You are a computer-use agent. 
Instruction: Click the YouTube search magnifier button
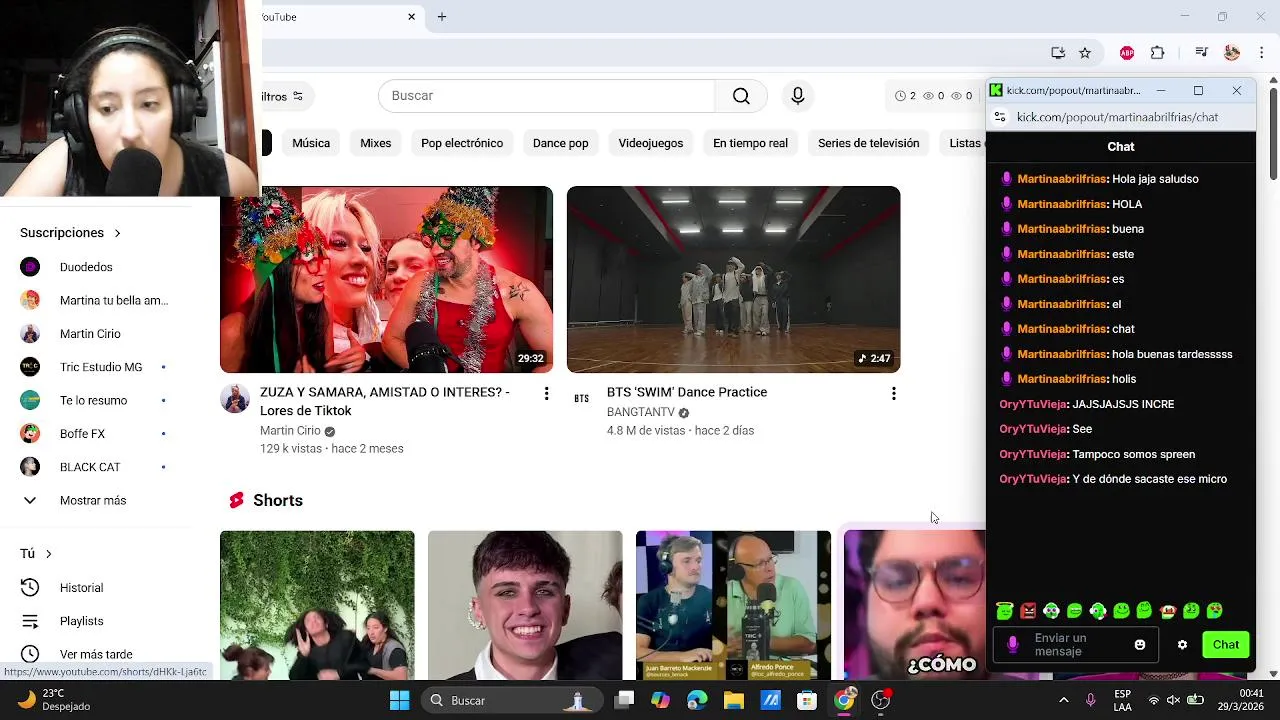pyautogui.click(x=741, y=96)
